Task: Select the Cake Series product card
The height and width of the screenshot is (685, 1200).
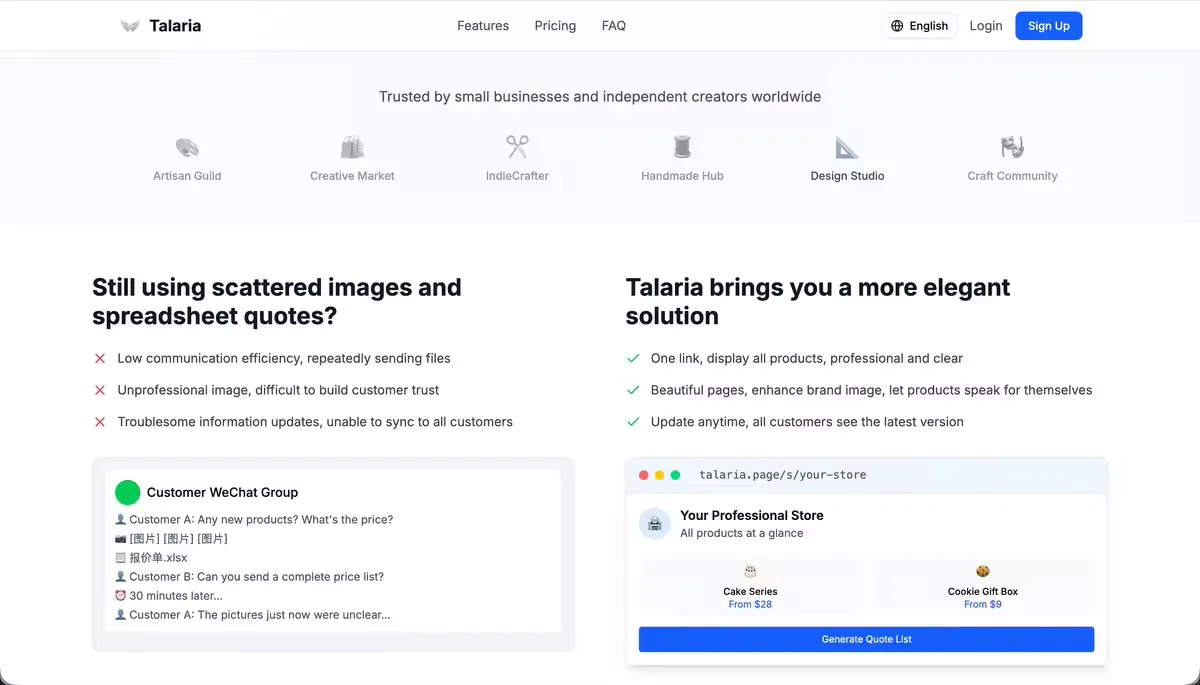Action: coord(750,584)
